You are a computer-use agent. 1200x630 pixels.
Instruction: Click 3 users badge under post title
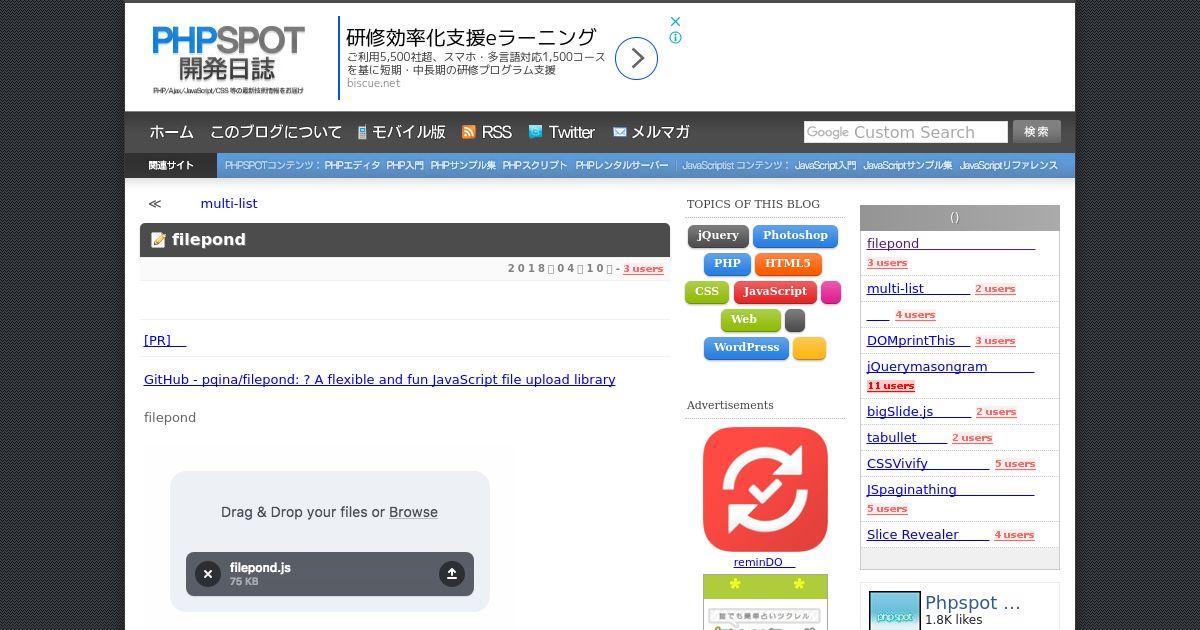(x=643, y=268)
